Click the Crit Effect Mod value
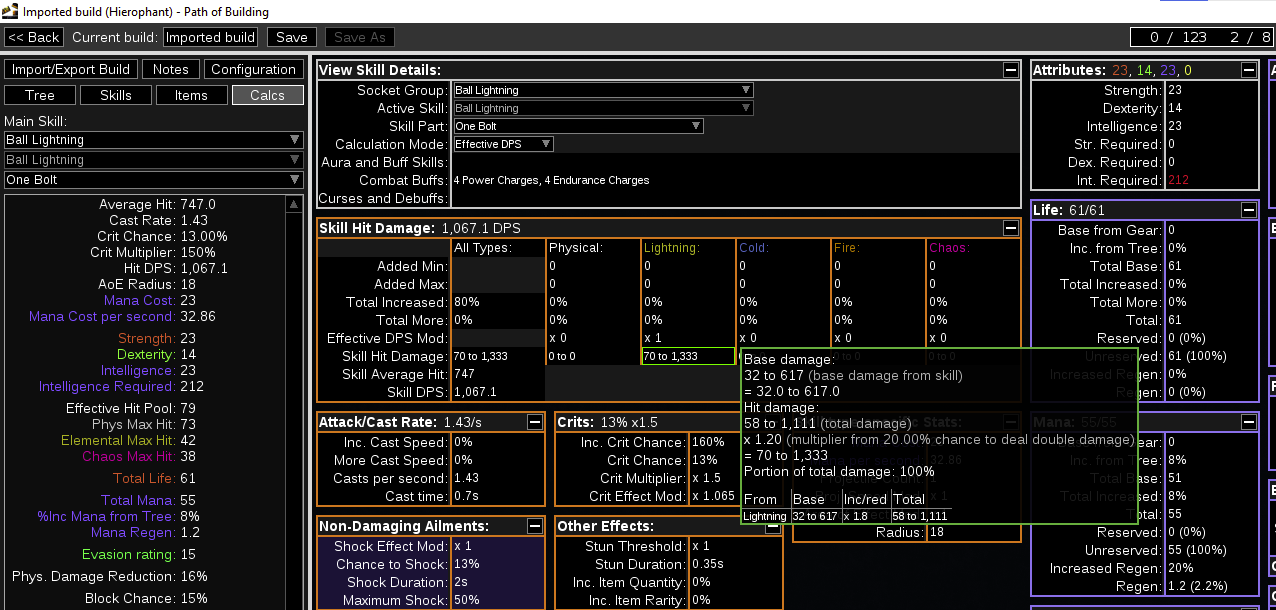 (713, 496)
